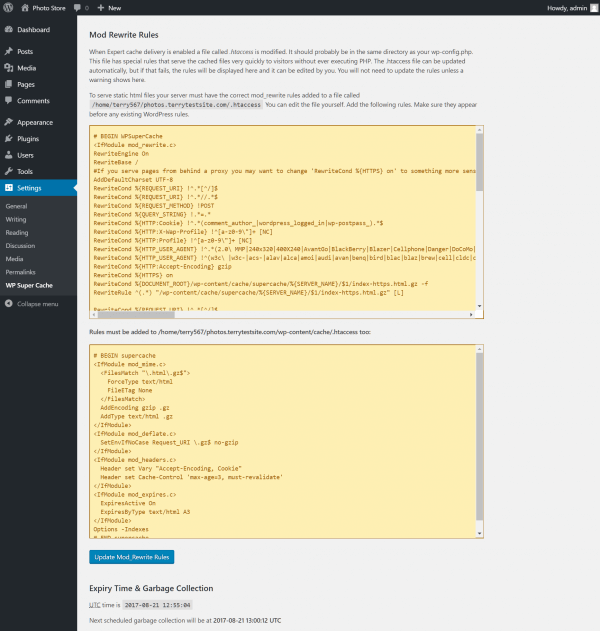Image resolution: width=600 pixels, height=631 pixels.
Task: Click '# BEGIN WPSuperCache' line
Action: [x=128, y=136]
